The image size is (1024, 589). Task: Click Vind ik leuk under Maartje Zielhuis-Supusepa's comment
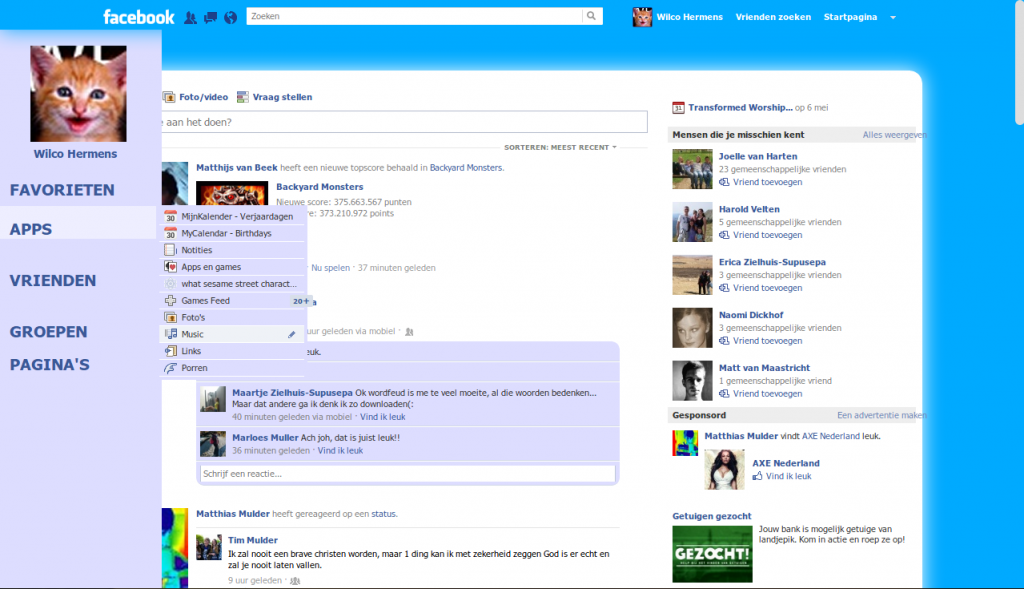[383, 417]
